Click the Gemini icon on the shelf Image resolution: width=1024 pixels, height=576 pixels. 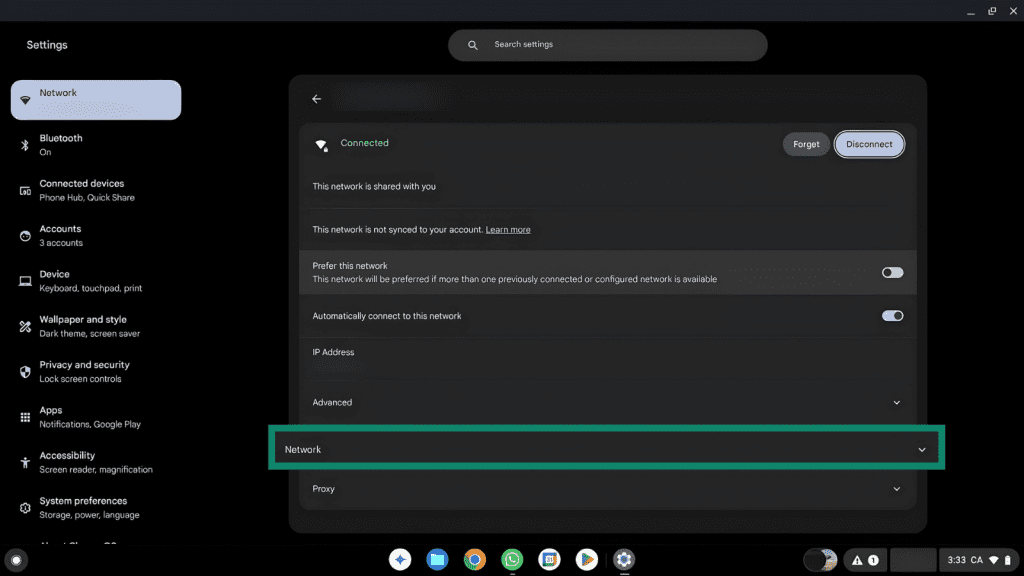pyautogui.click(x=400, y=560)
